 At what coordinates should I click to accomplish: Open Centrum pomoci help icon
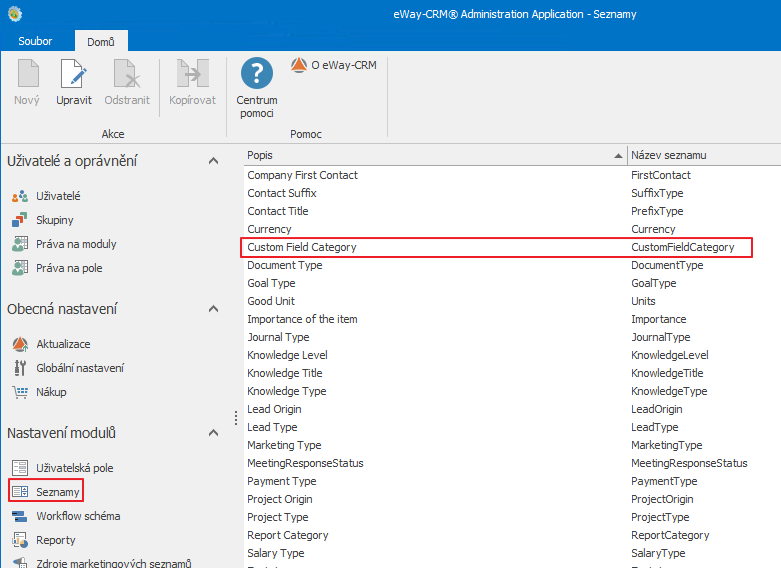click(x=257, y=73)
